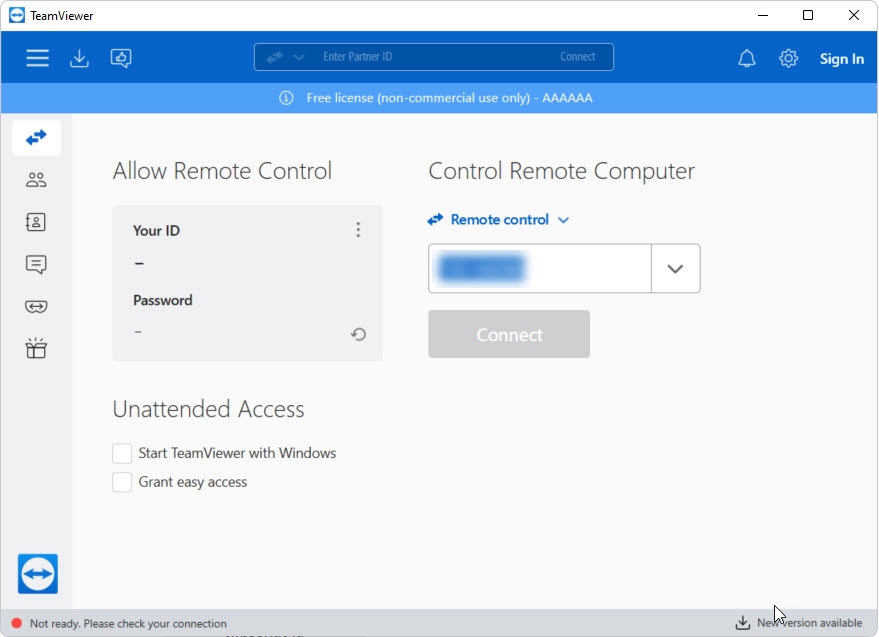The image size is (879, 637).
Task: Click New version available link
Action: tap(809, 622)
